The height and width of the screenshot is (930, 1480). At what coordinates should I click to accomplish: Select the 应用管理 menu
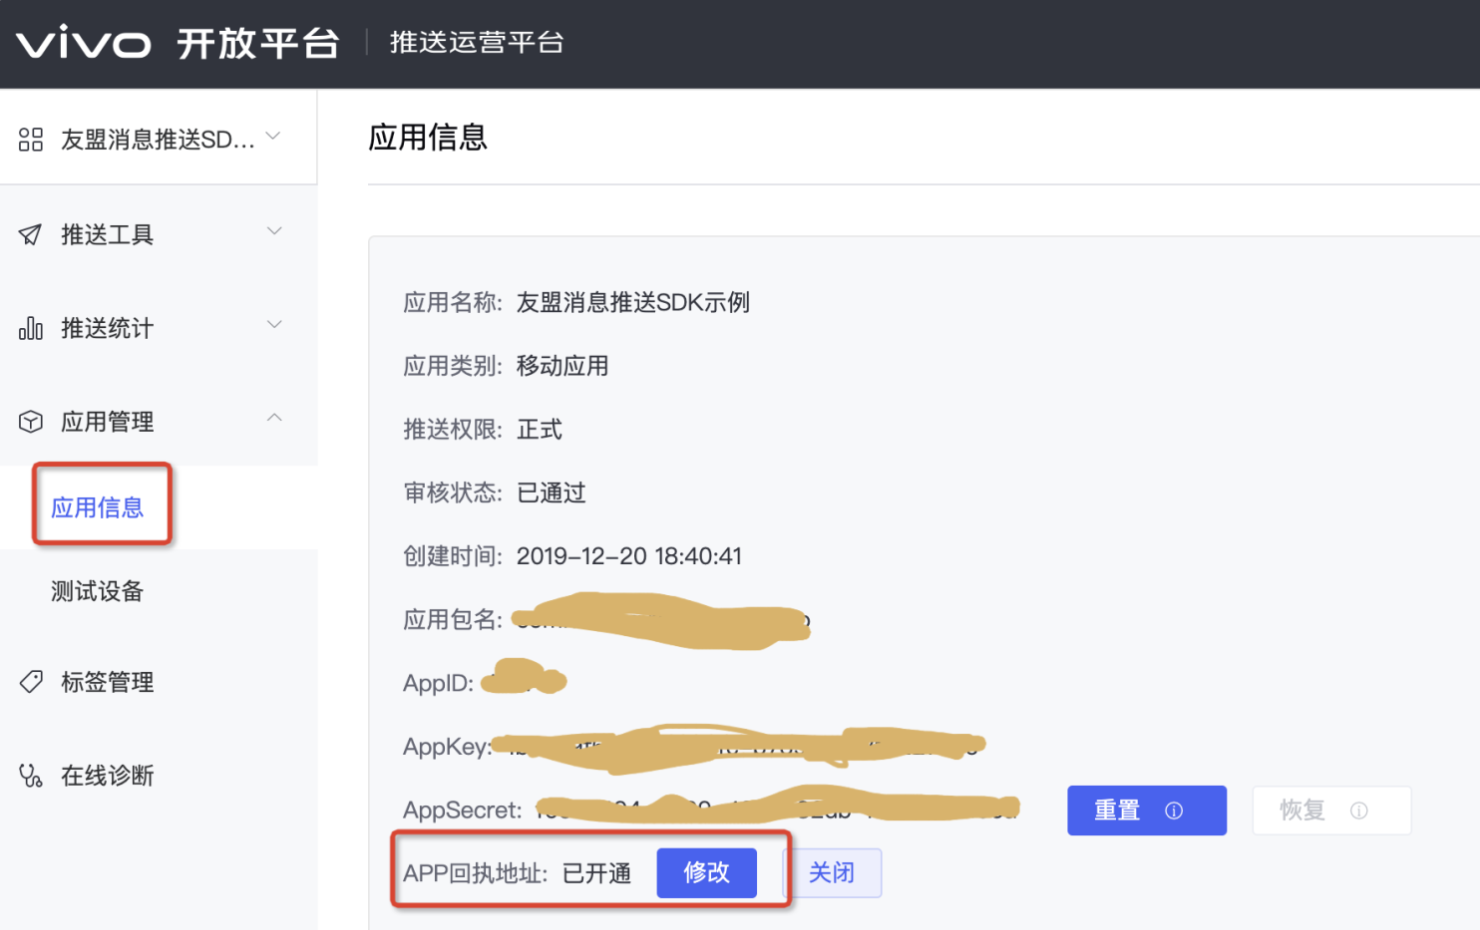(158, 421)
